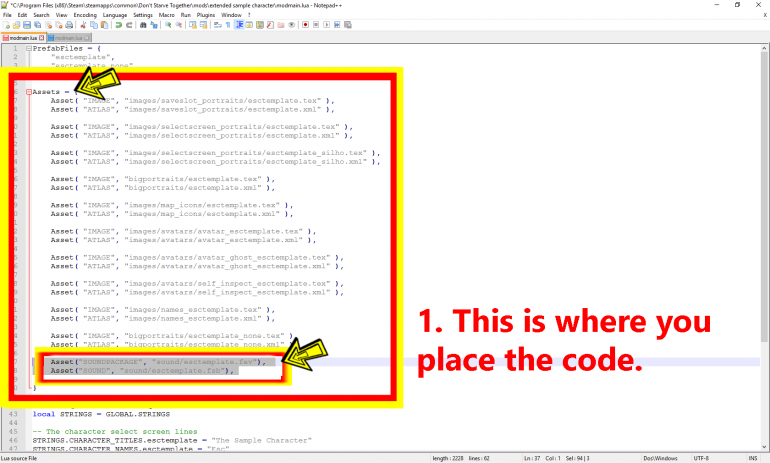Image resolution: width=770 pixels, height=463 pixels.
Task: Collapse the PrefabFiles fold marker
Action: pos(29,48)
